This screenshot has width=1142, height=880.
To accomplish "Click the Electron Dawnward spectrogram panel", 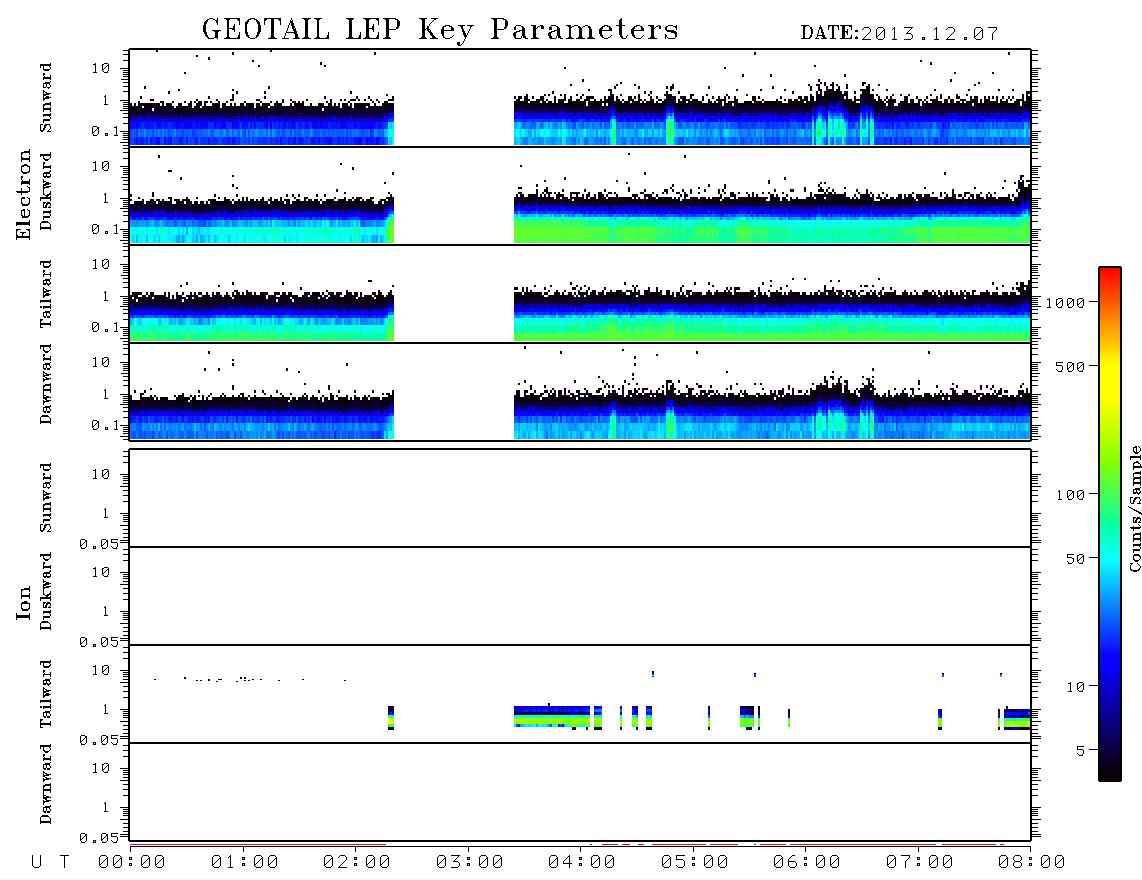I will point(580,392).
